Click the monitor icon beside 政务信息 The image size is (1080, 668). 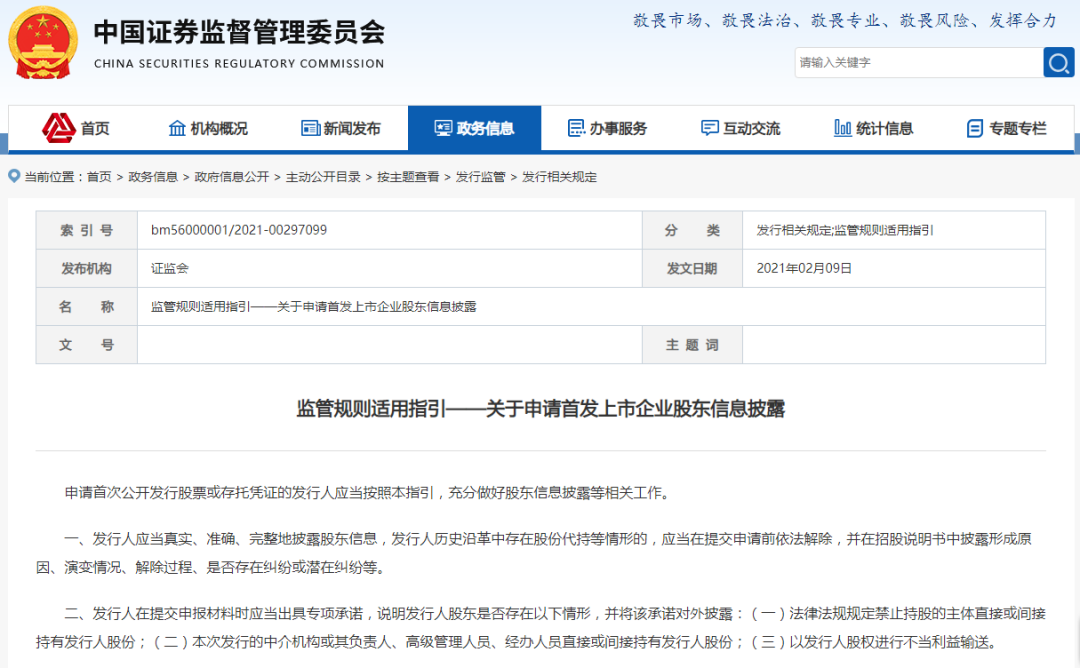tap(444, 128)
